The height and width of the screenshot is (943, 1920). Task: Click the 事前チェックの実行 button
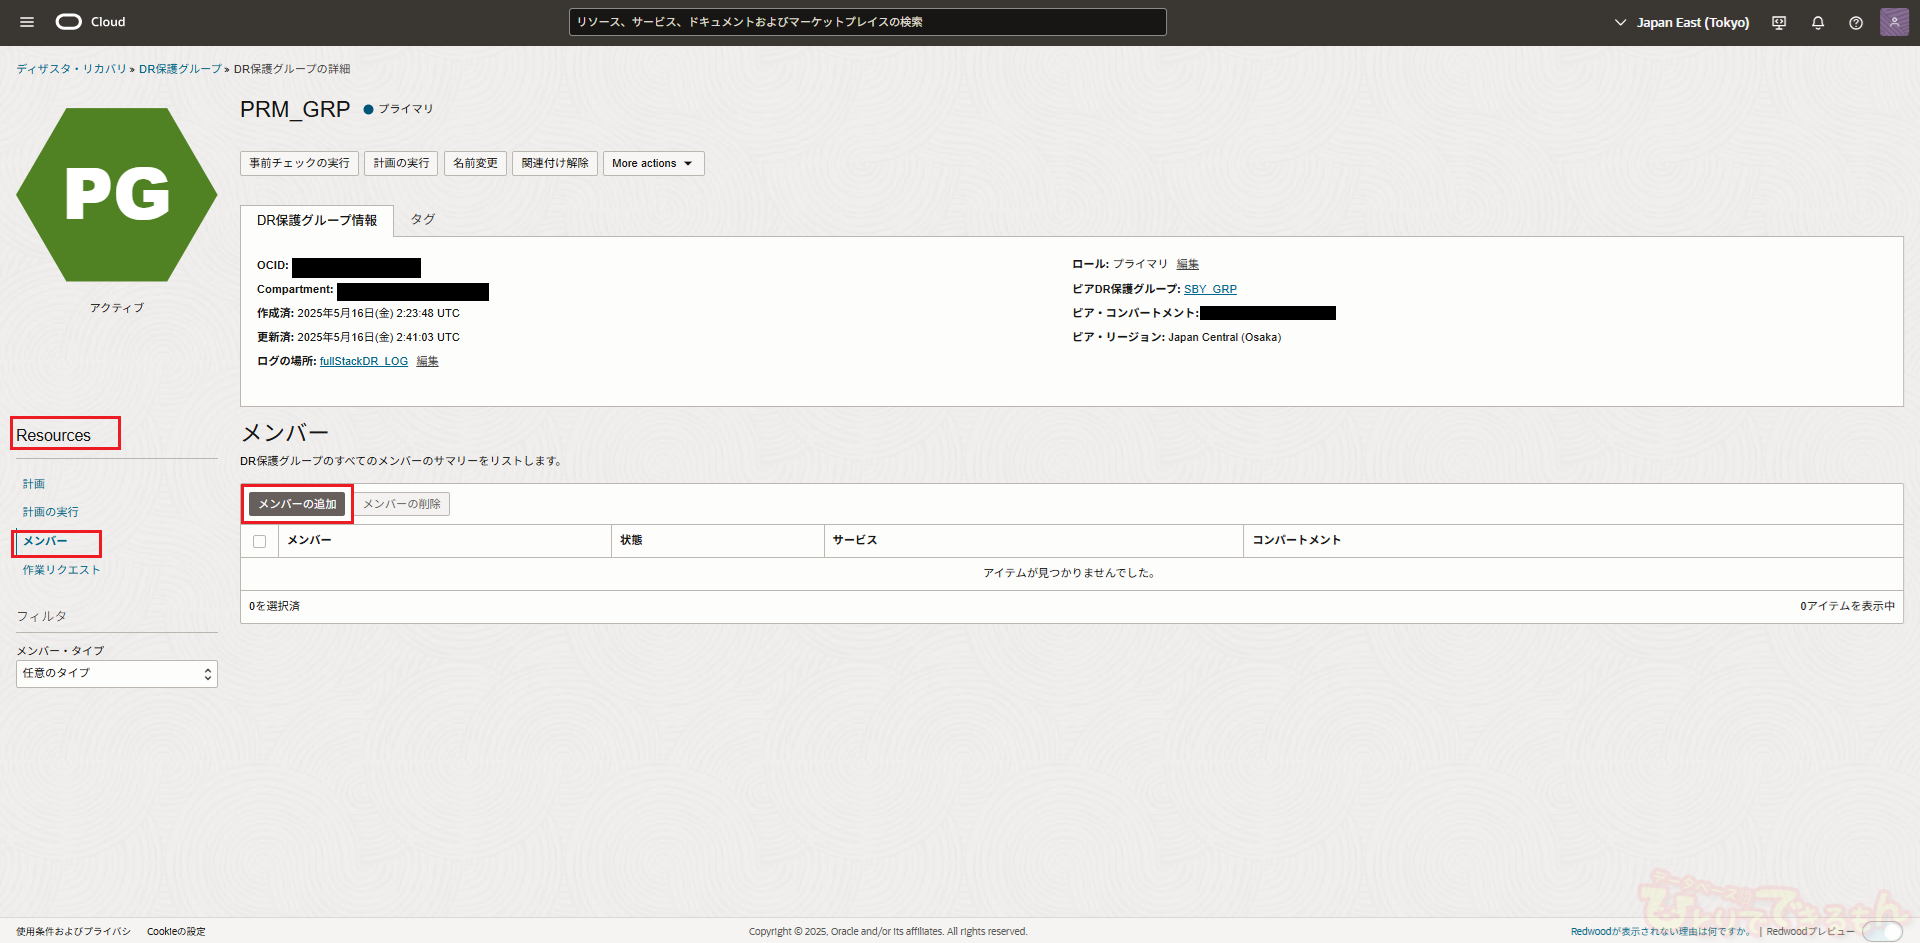(x=299, y=164)
